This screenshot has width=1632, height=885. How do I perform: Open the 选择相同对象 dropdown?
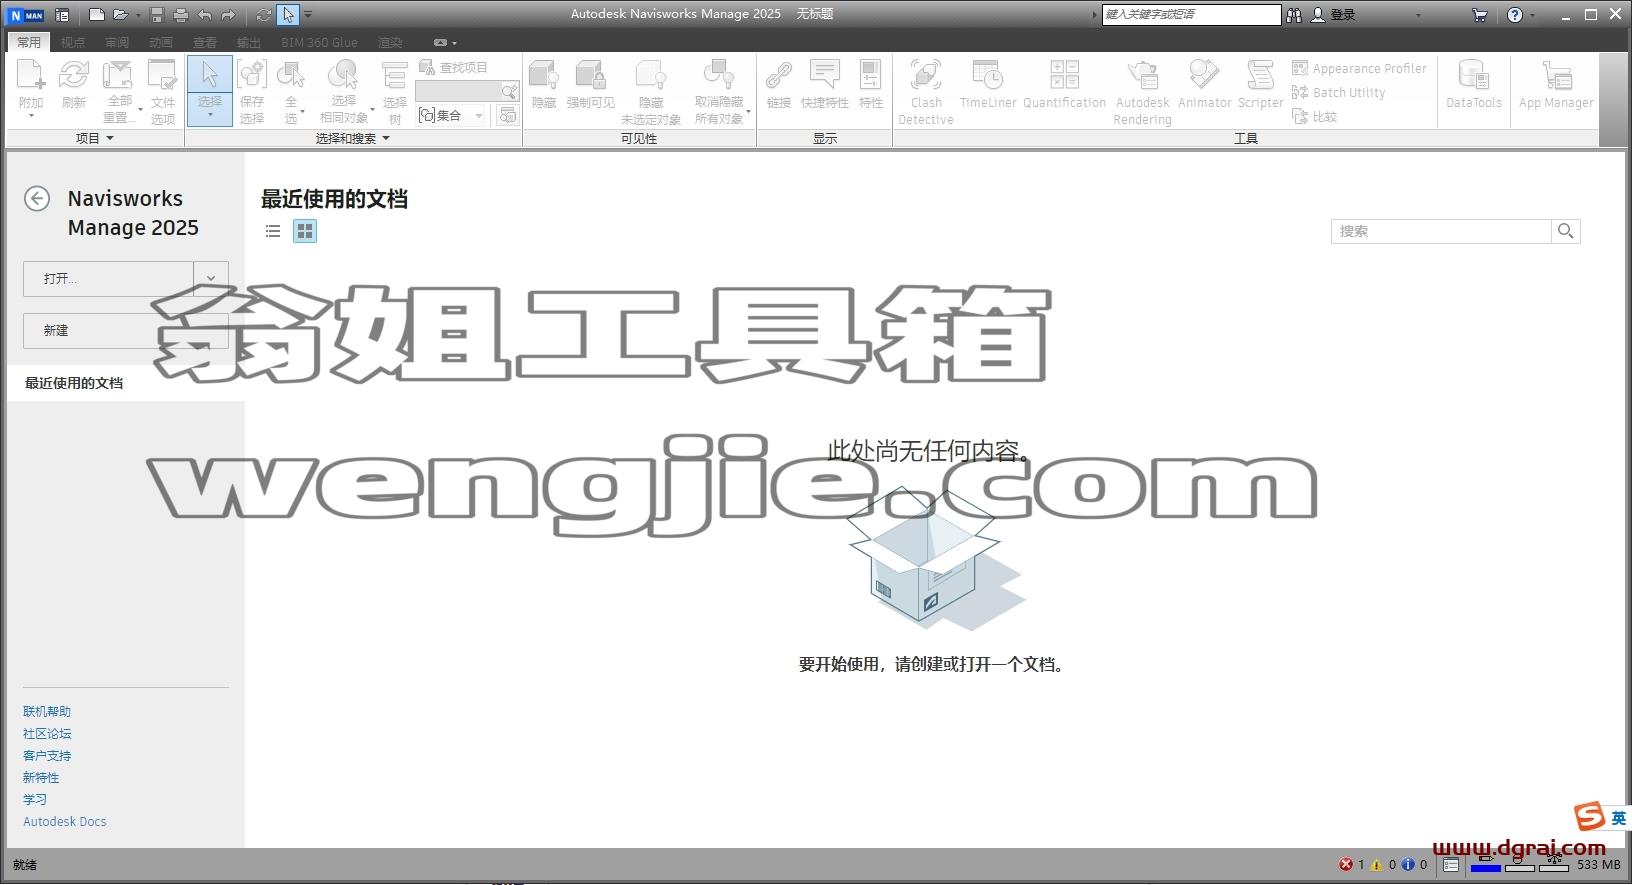(x=372, y=110)
